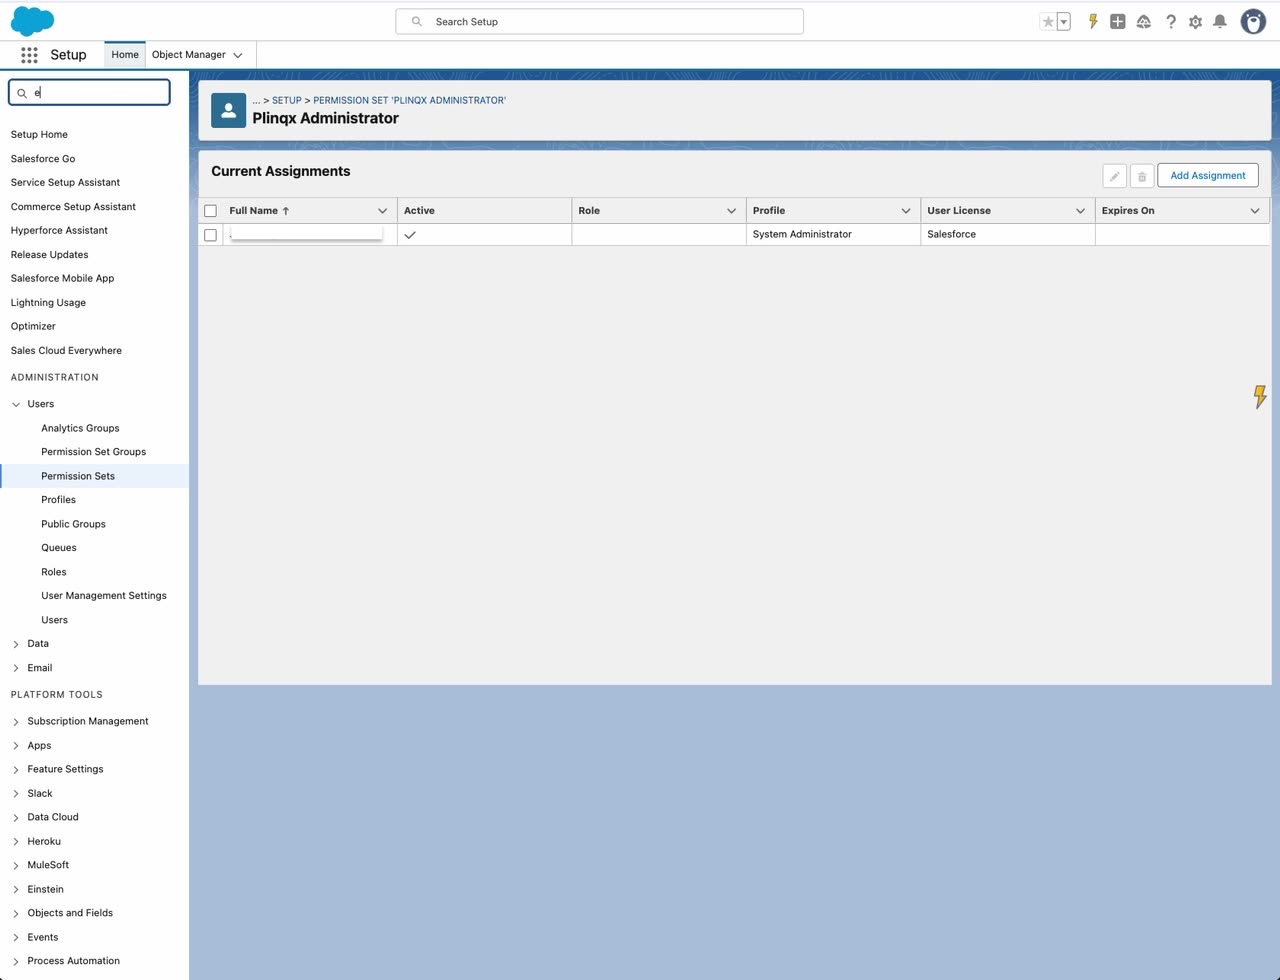Image resolution: width=1280 pixels, height=980 pixels.
Task: Open the Full Name column menu chevron
Action: click(x=382, y=211)
